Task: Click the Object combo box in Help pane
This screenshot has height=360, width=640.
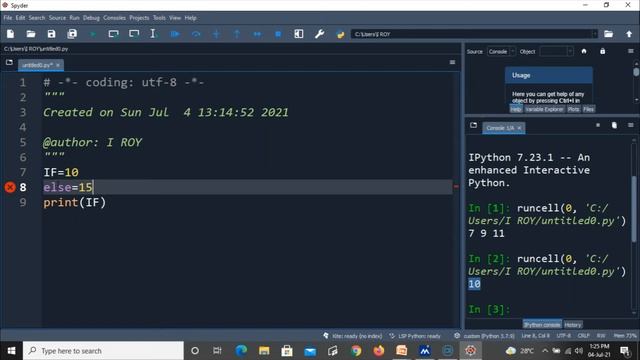Action: coord(556,51)
